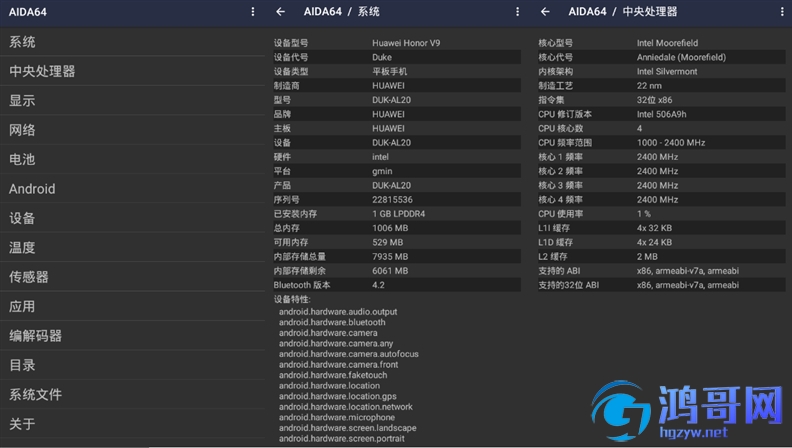Select the 22 nm process value

[x=649, y=85]
